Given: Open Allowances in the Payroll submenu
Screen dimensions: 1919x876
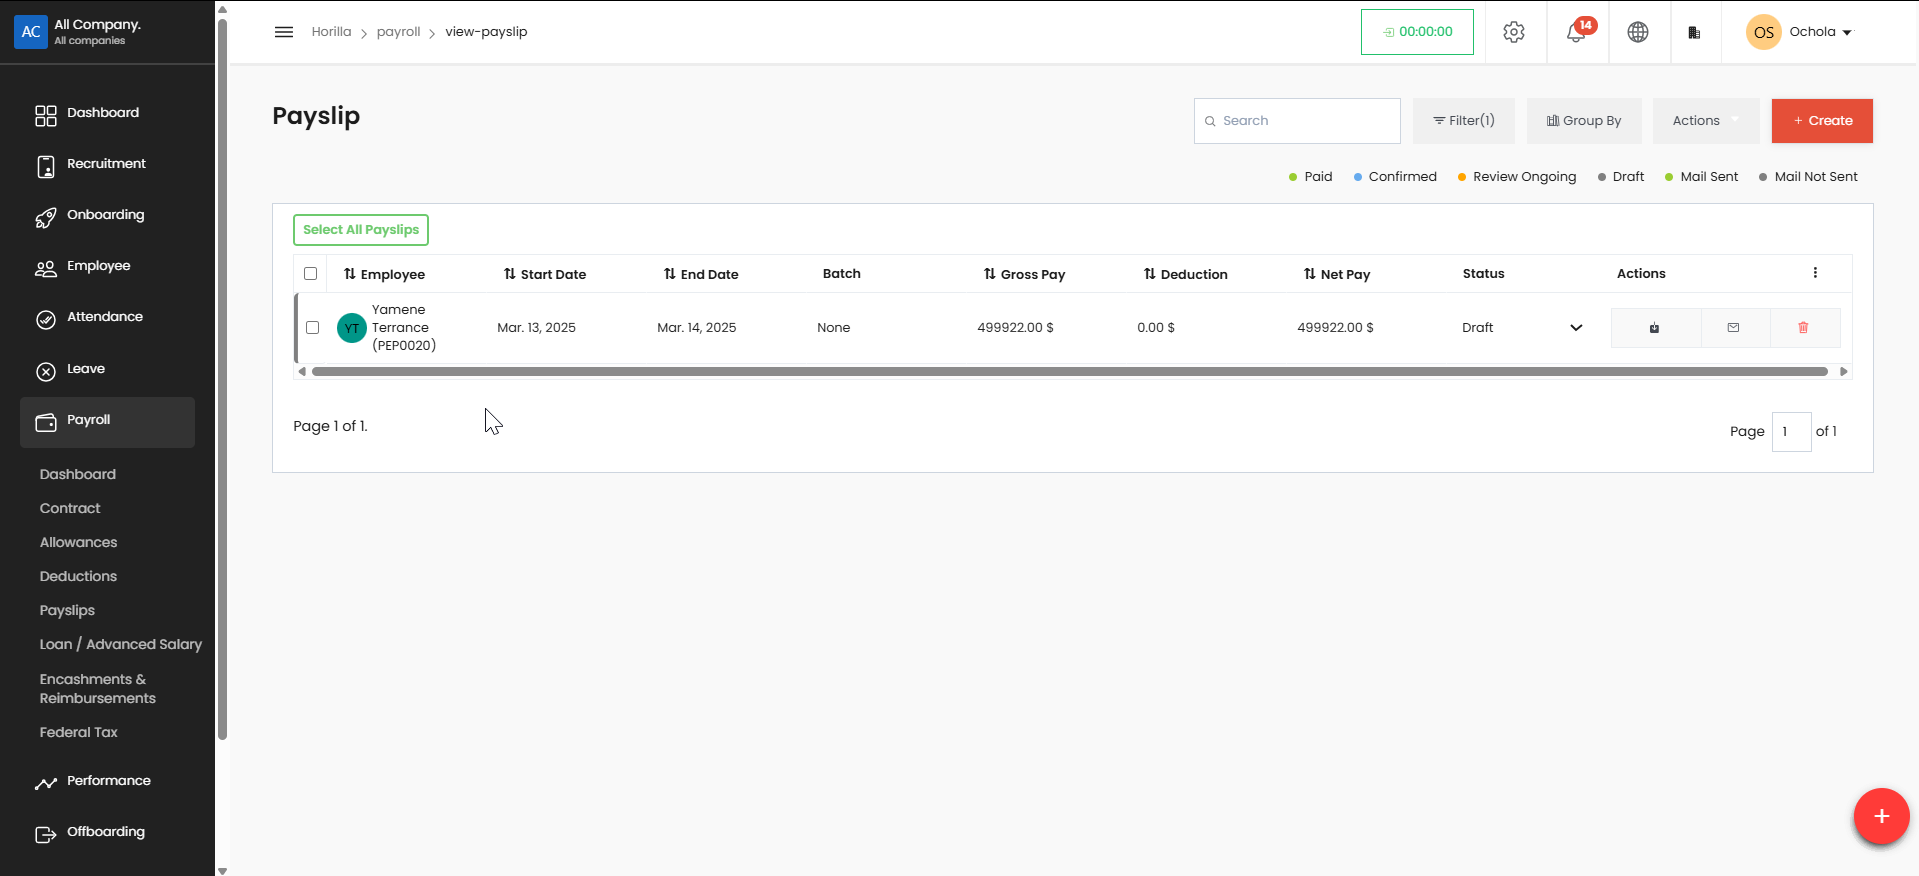Looking at the screenshot, I should tap(78, 542).
